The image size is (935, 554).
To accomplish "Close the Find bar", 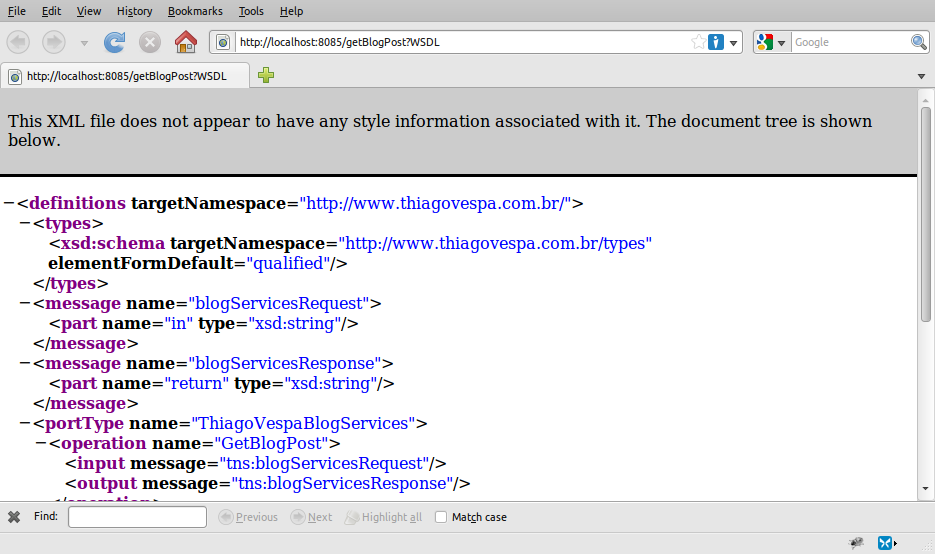I will pyautogui.click(x=14, y=517).
